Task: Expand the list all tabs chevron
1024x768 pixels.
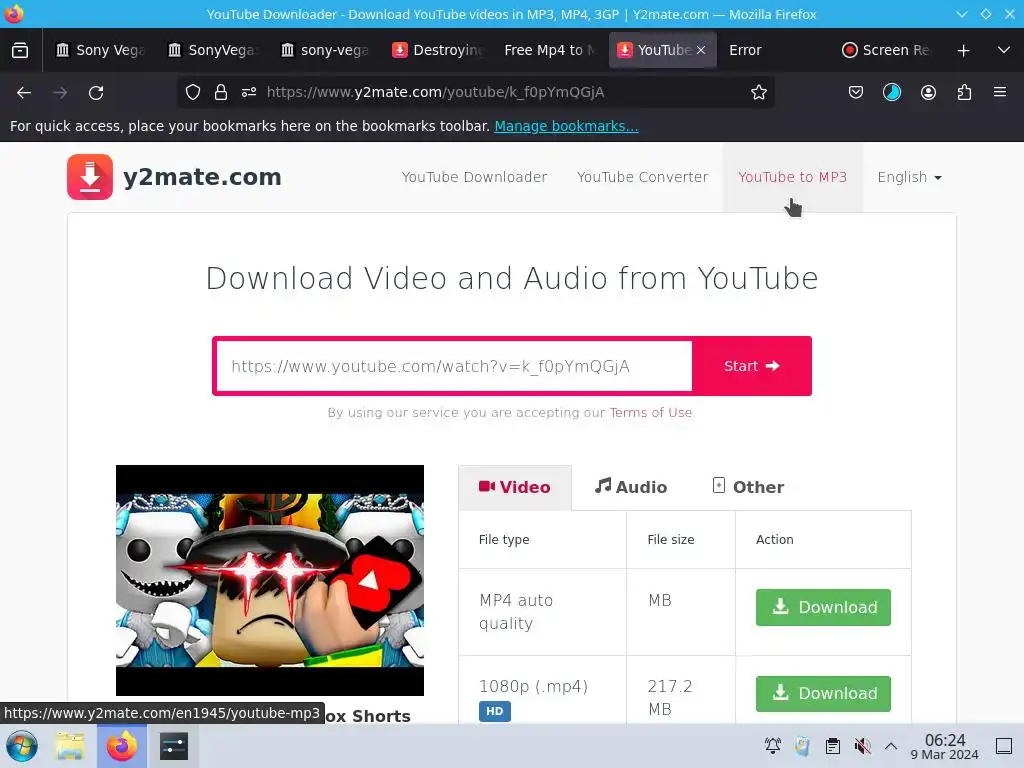Action: click(1004, 50)
